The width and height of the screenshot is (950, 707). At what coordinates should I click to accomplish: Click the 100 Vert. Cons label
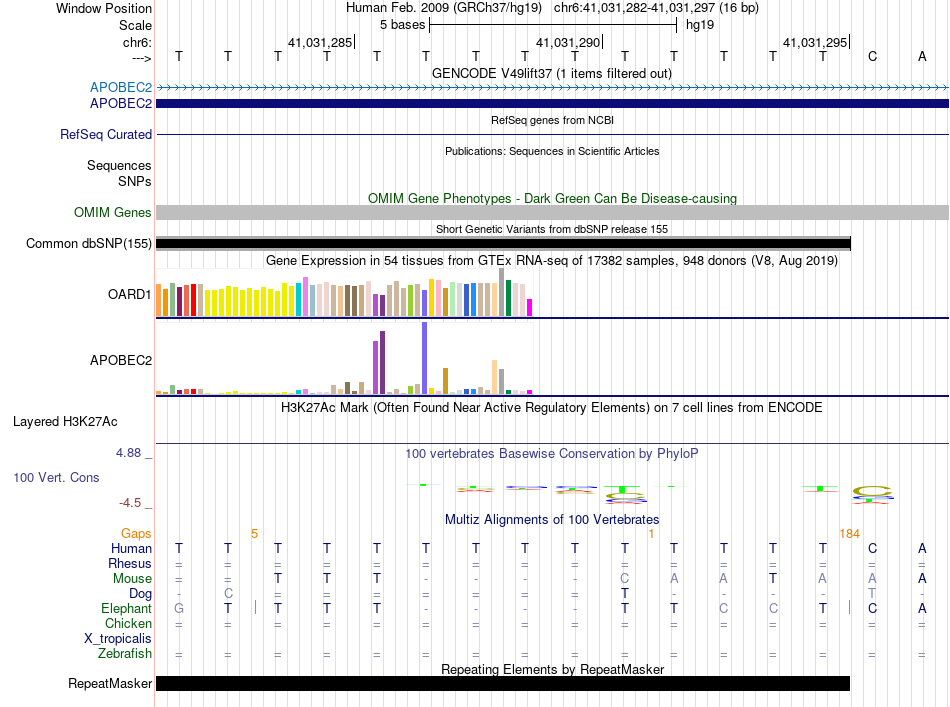tap(56, 477)
